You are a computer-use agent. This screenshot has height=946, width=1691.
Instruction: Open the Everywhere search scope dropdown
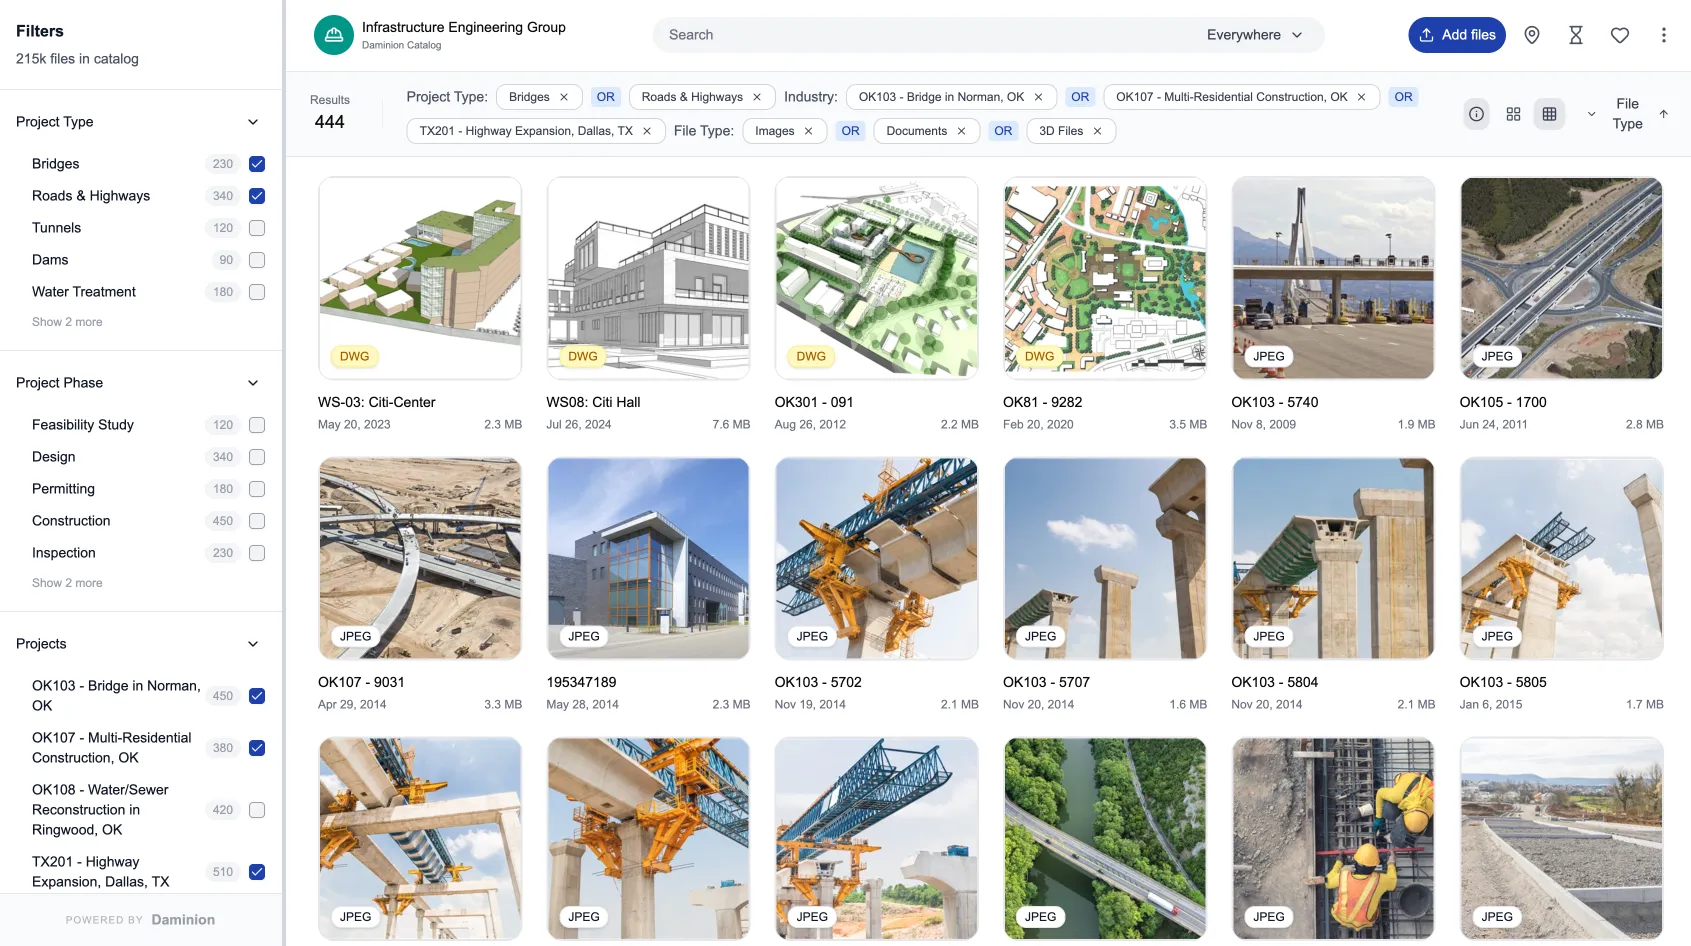point(1254,35)
